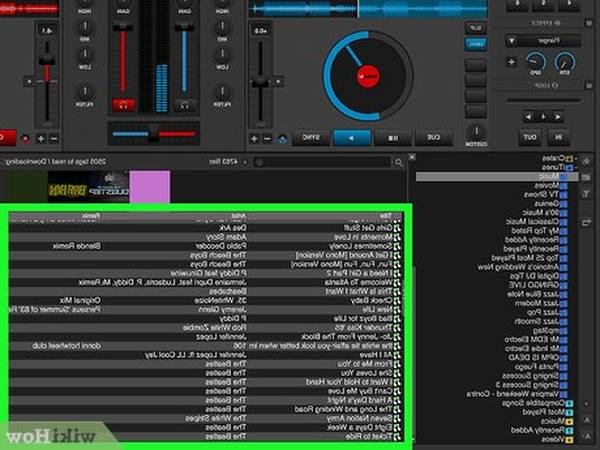
Task: Click the blue deck pause button
Action: [393, 138]
